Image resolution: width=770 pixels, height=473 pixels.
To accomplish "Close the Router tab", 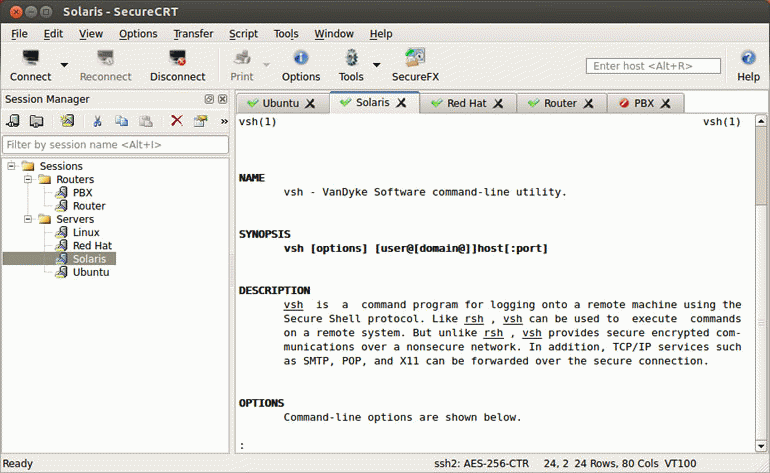I will pos(588,103).
